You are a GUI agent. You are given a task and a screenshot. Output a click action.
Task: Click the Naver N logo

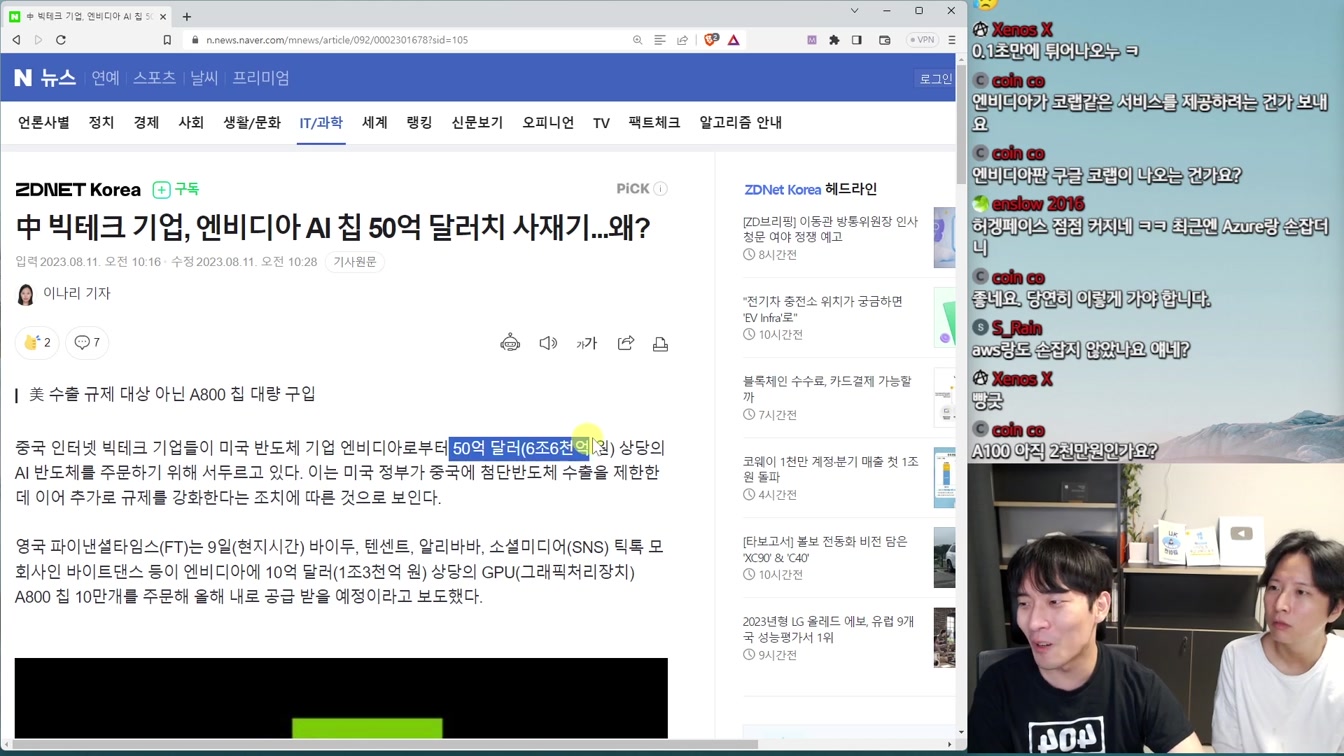point(23,77)
